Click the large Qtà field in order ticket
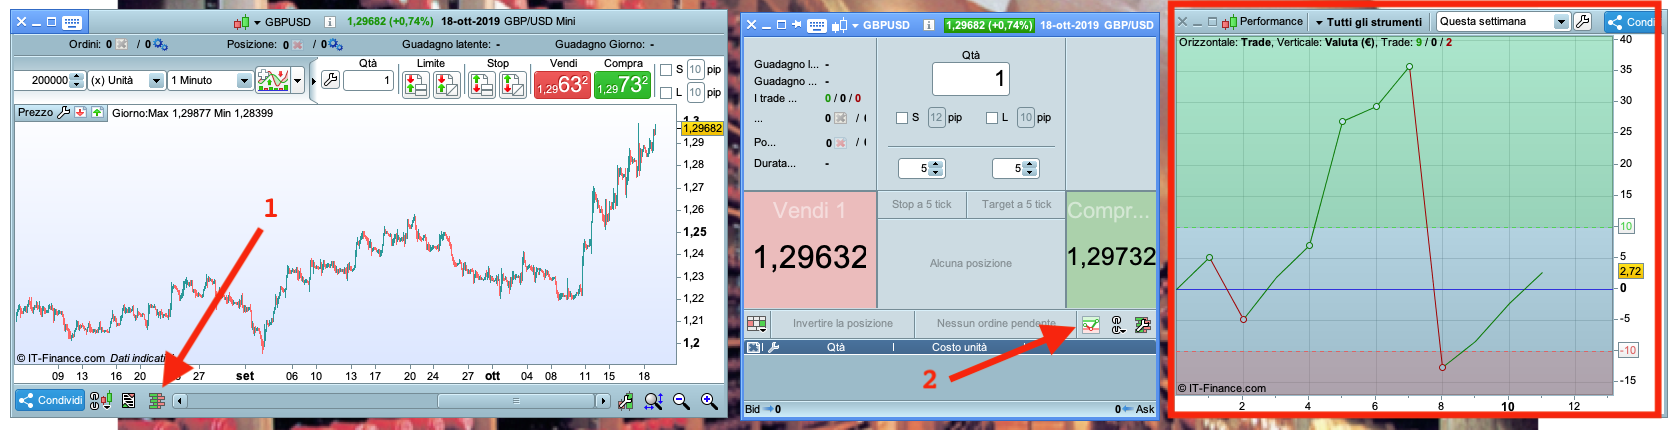 971,79
